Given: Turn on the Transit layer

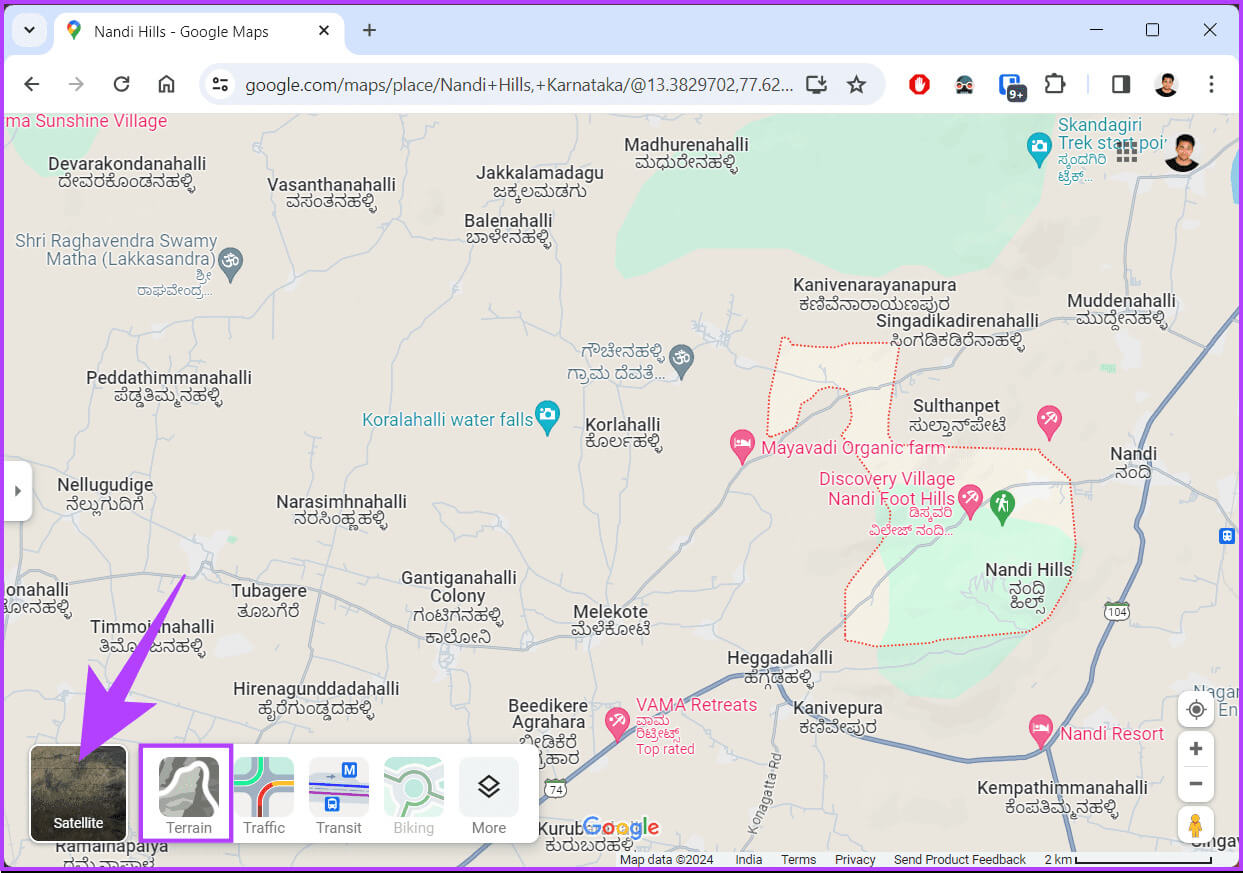Looking at the screenshot, I should (339, 795).
